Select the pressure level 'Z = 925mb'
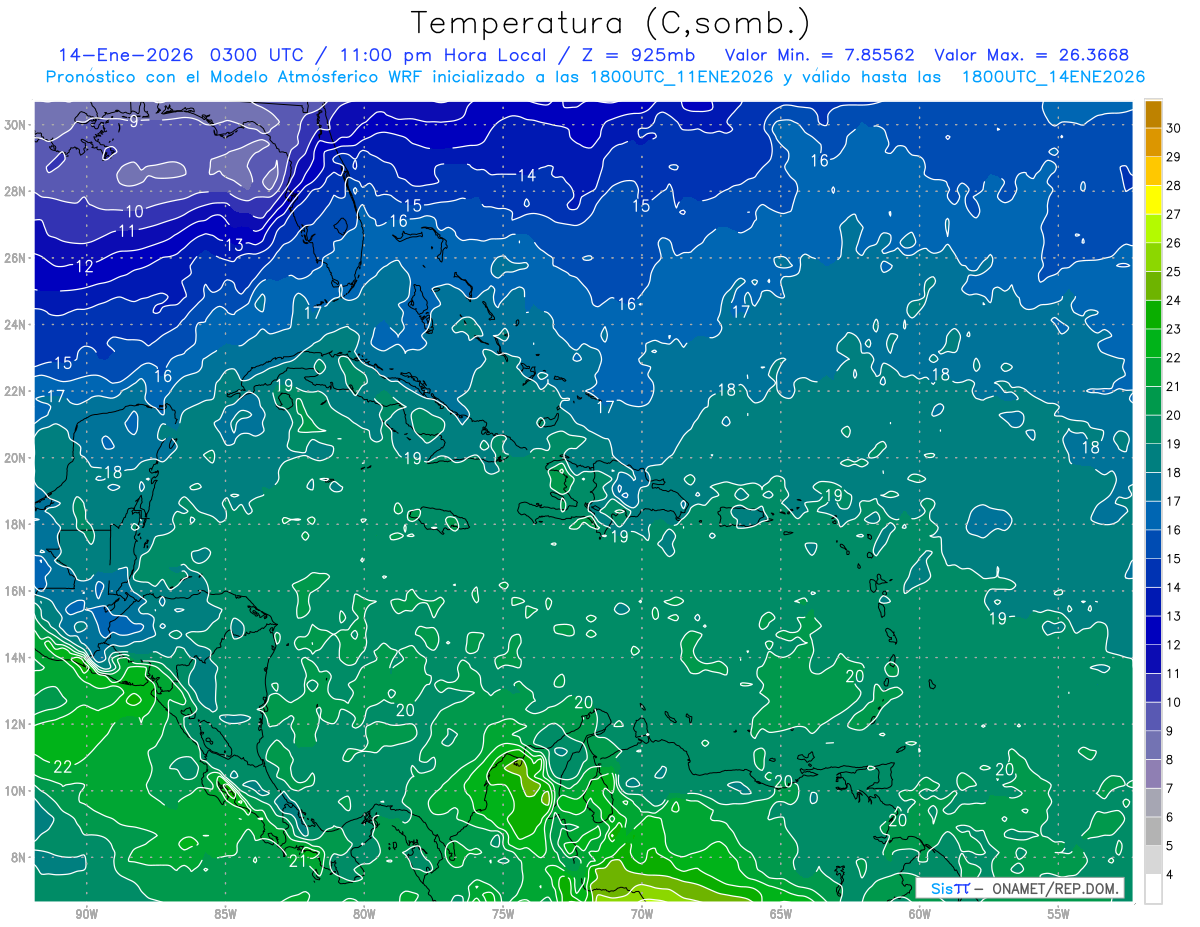This screenshot has width=1200, height=927. [637, 54]
